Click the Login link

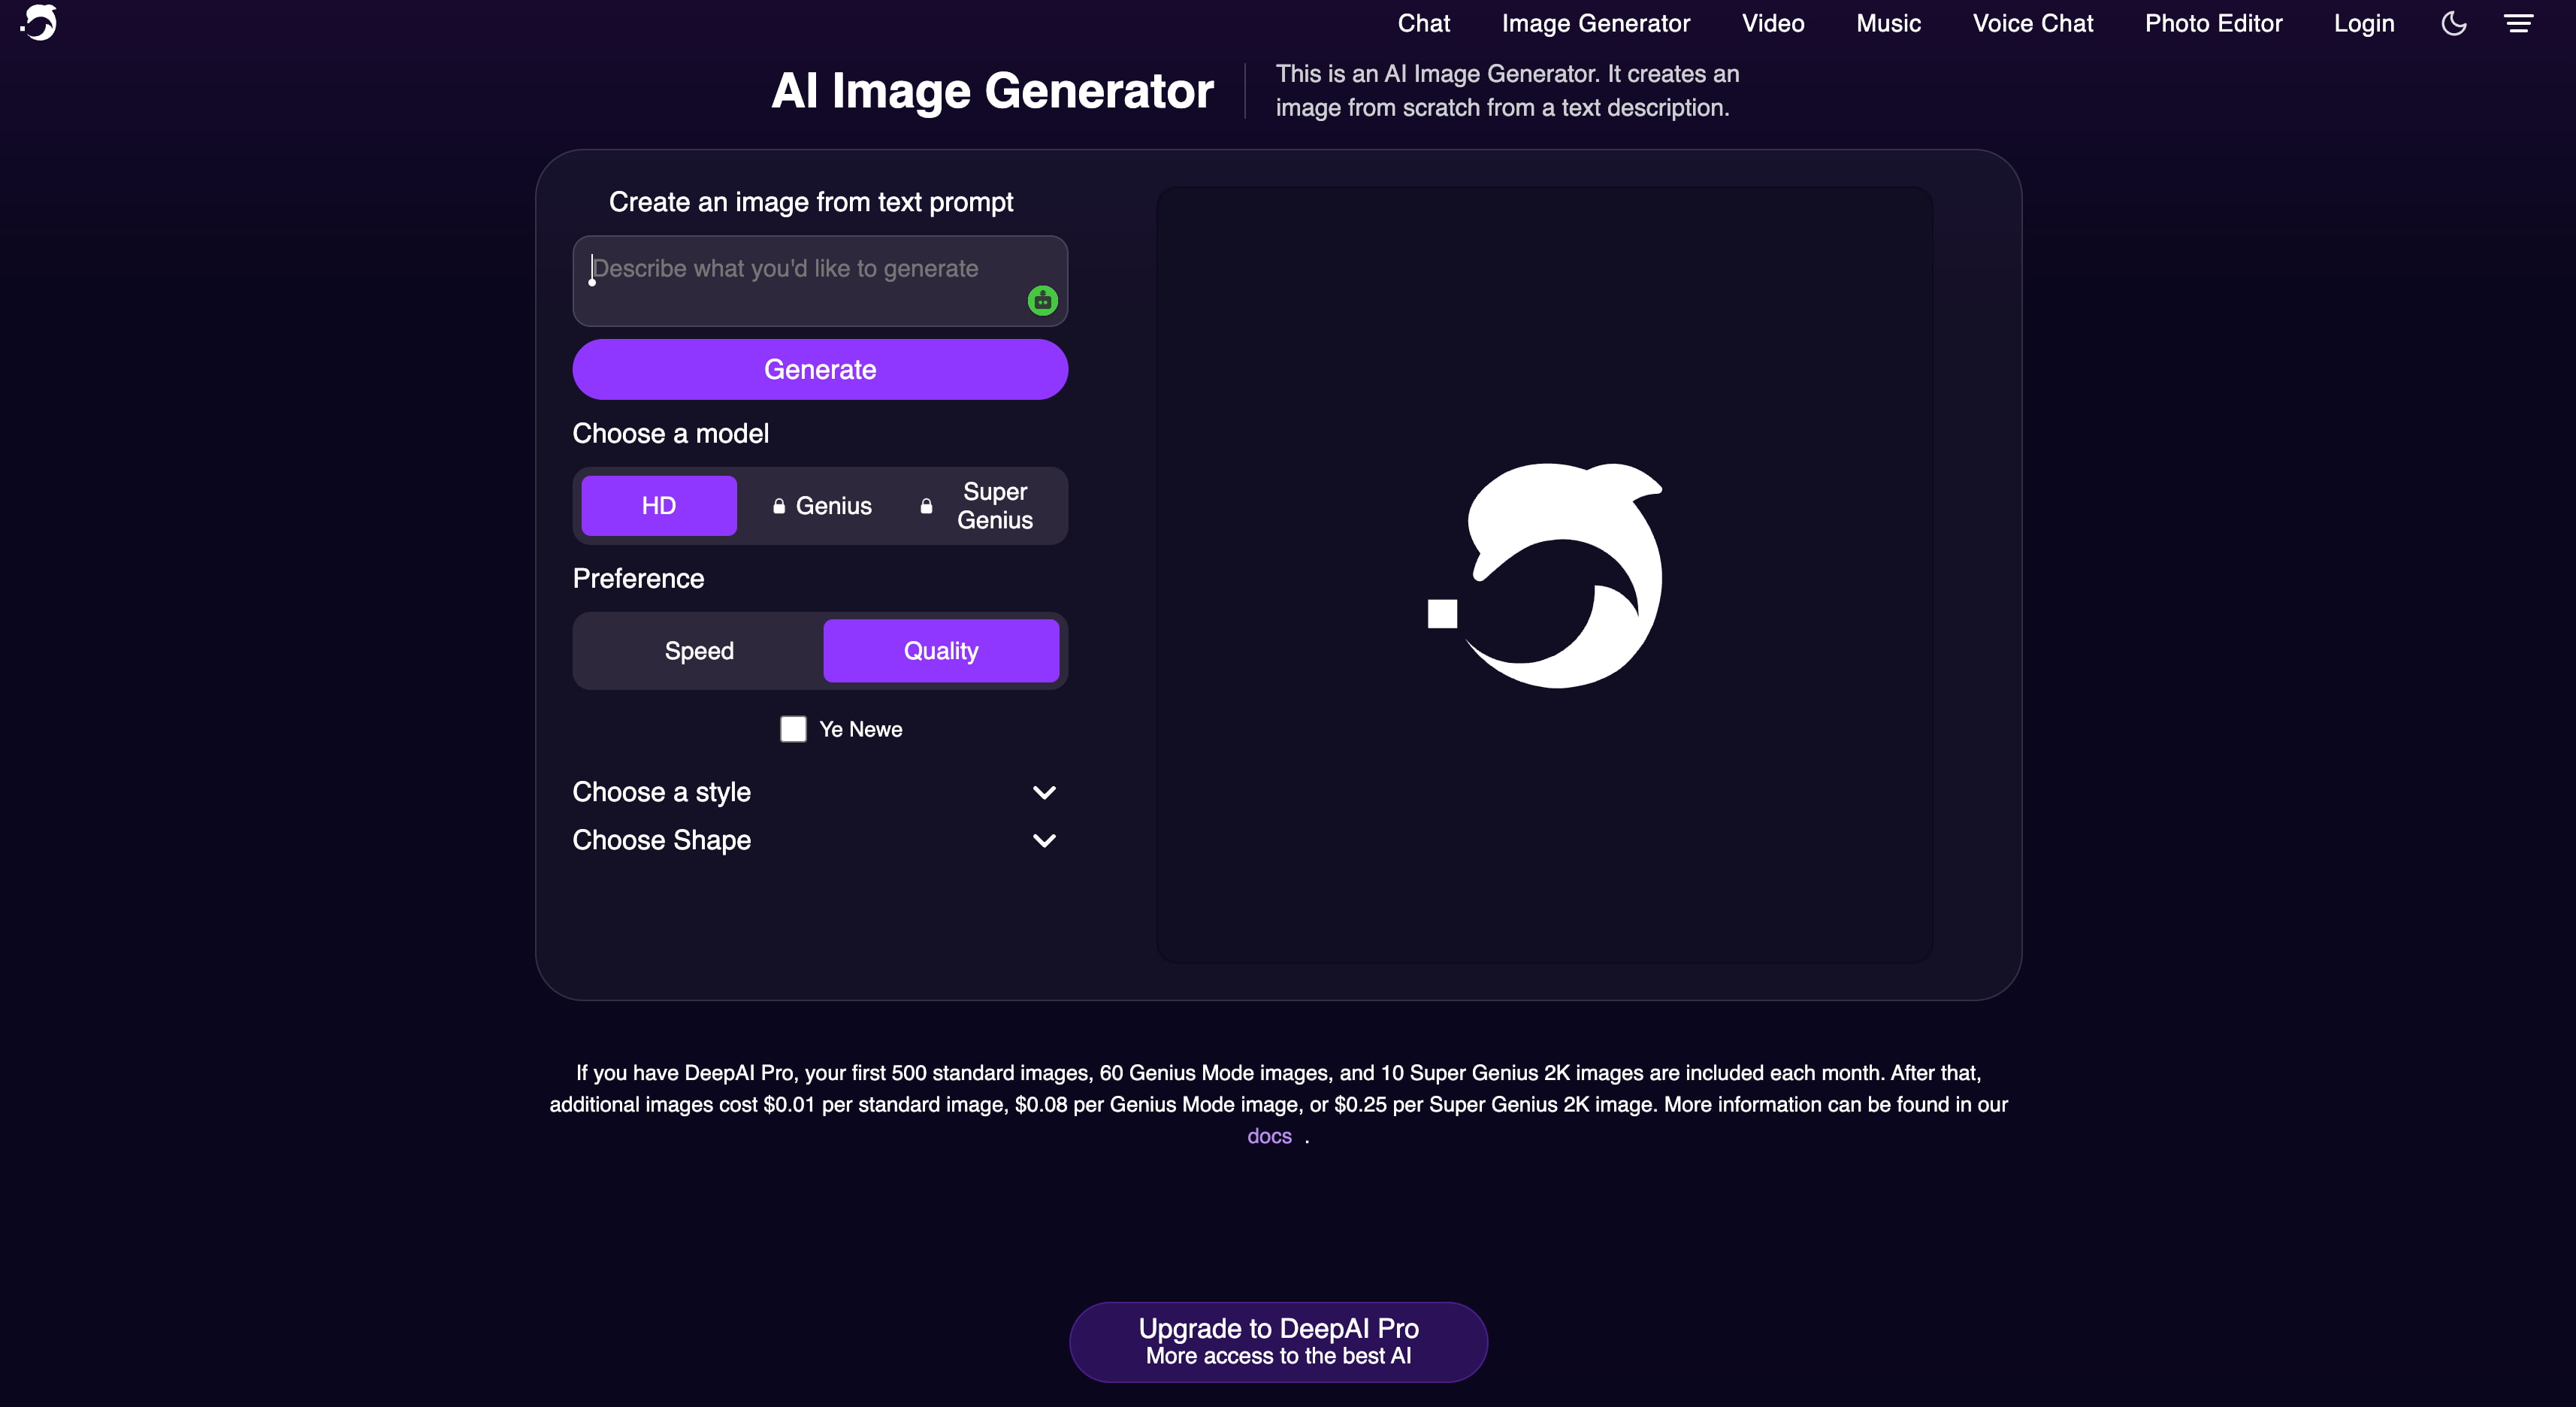click(x=2364, y=23)
